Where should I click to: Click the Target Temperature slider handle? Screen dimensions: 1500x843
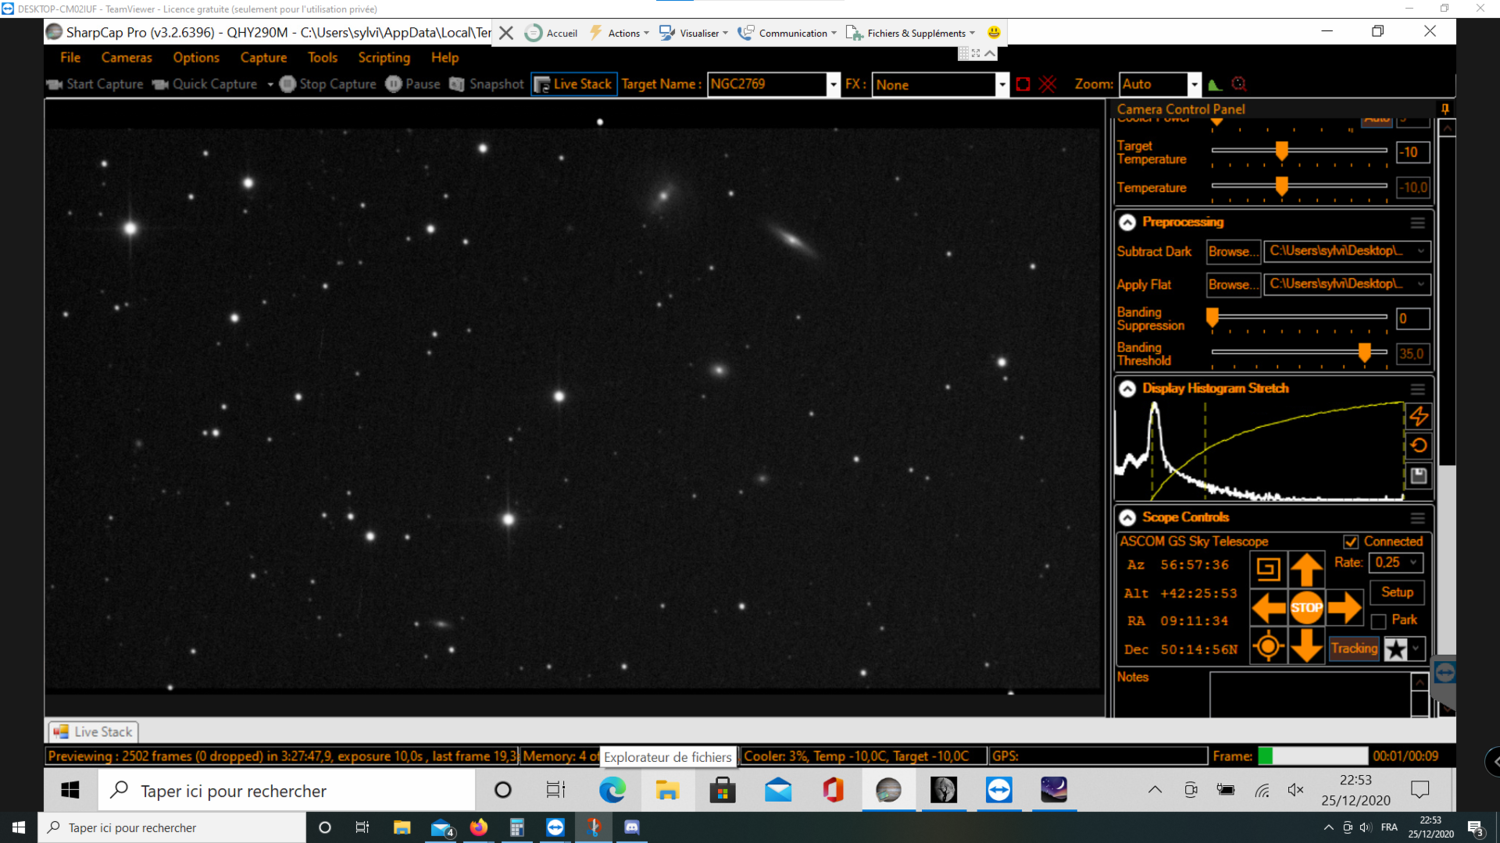point(1282,151)
